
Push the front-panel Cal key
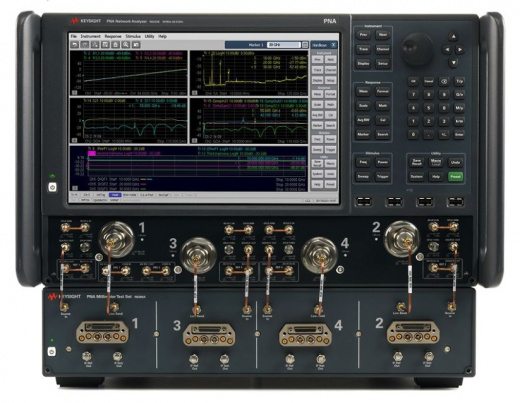pyautogui.click(x=383, y=120)
